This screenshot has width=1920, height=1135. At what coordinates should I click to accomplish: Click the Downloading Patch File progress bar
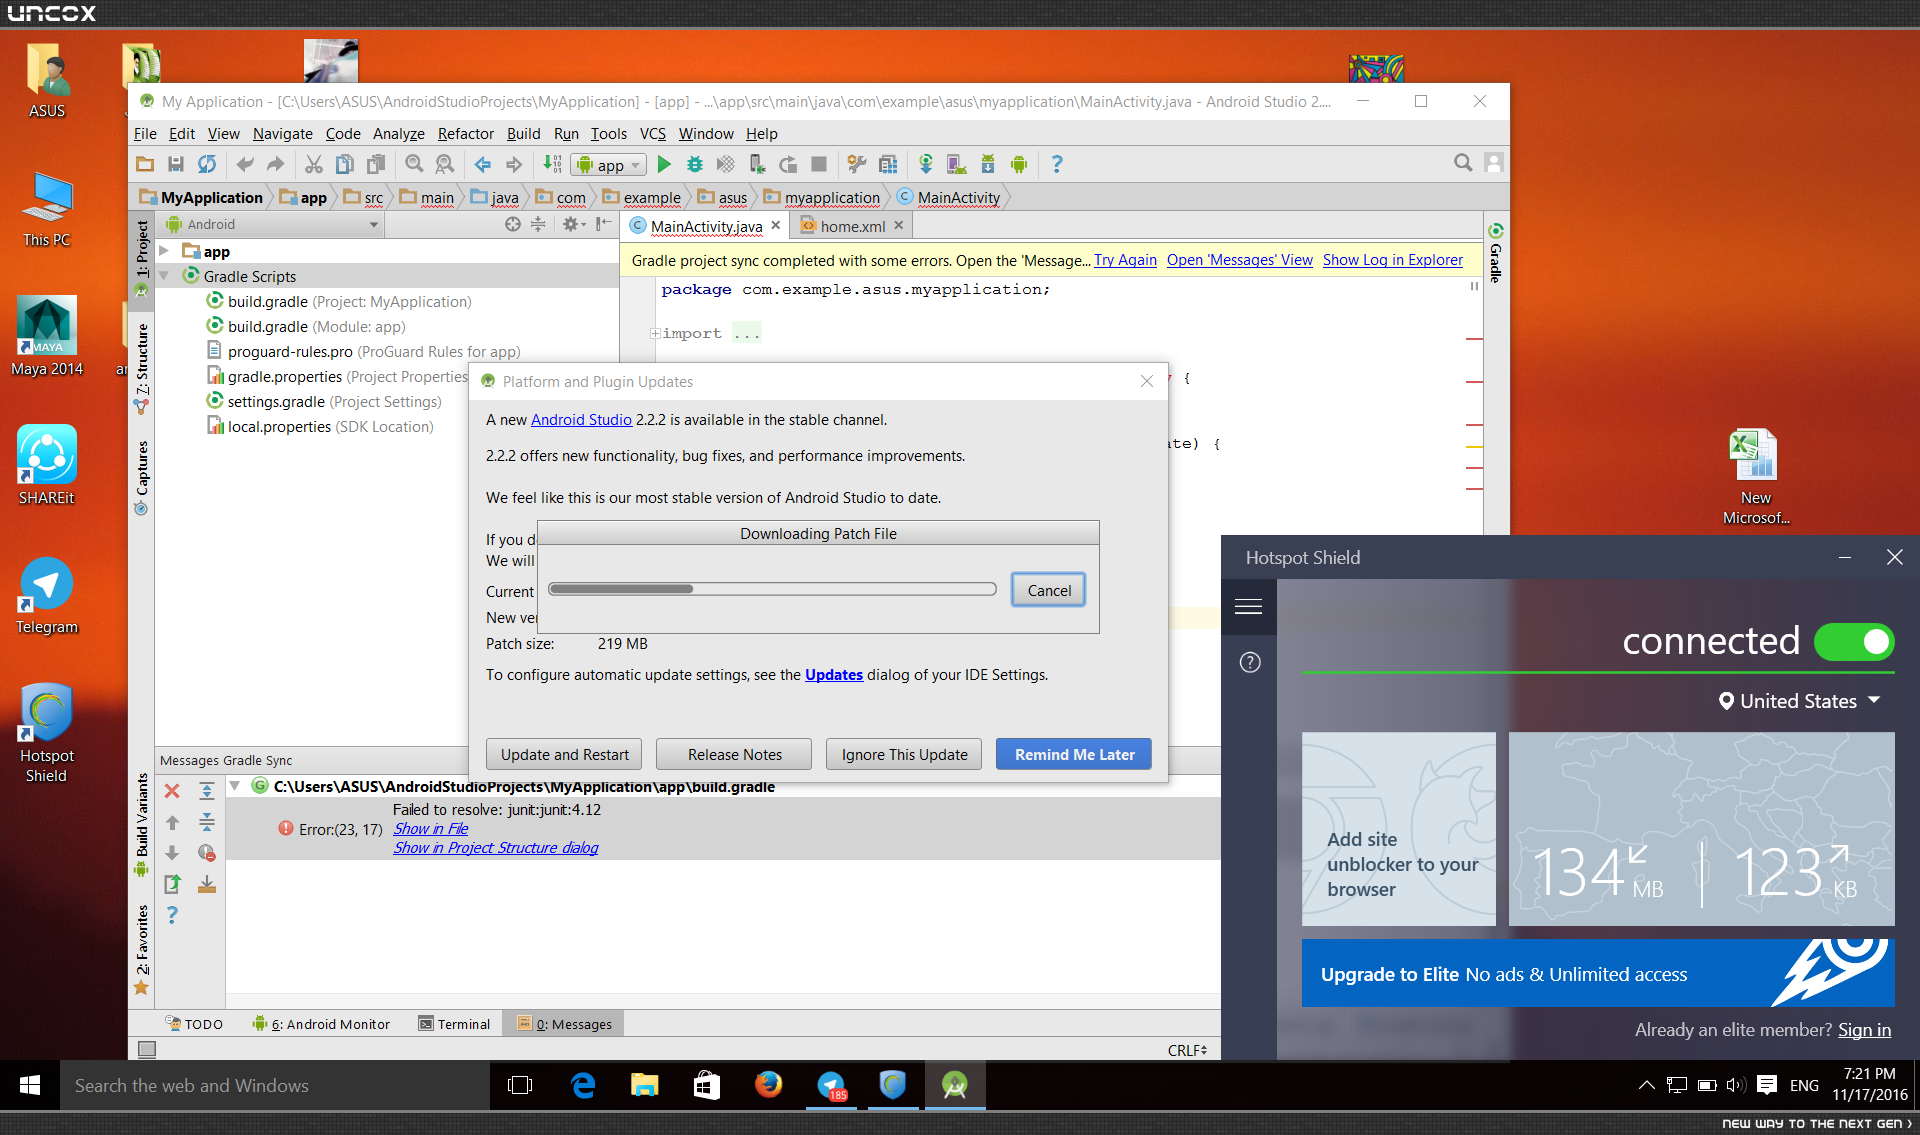click(x=772, y=589)
